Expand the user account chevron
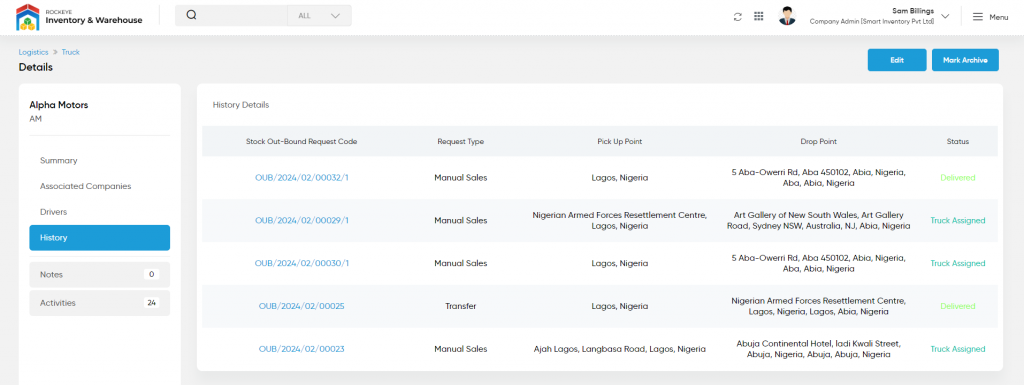The width and height of the screenshot is (1024, 385). 945,16
